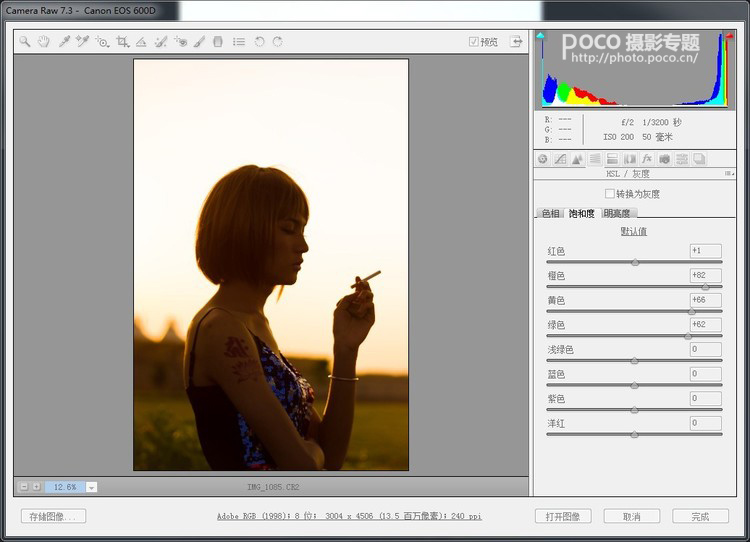750x542 pixels.
Task: Click the 红色 saturation slider
Action: (x=634, y=262)
